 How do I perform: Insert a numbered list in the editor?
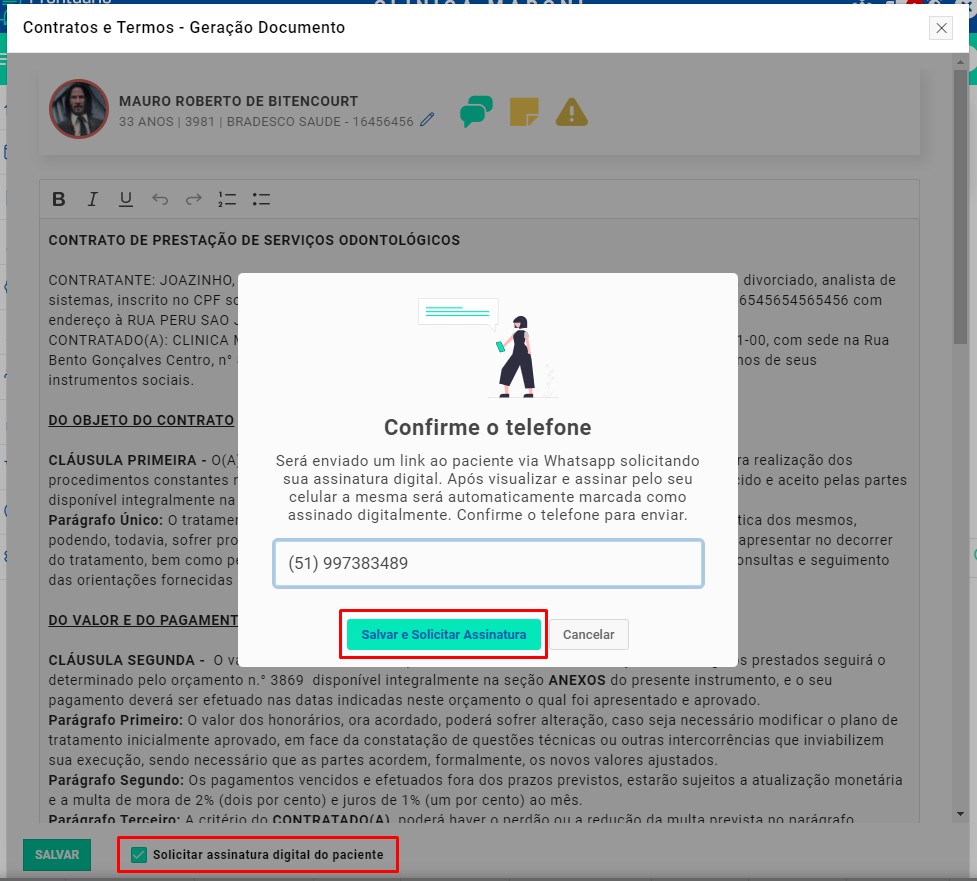(x=227, y=199)
